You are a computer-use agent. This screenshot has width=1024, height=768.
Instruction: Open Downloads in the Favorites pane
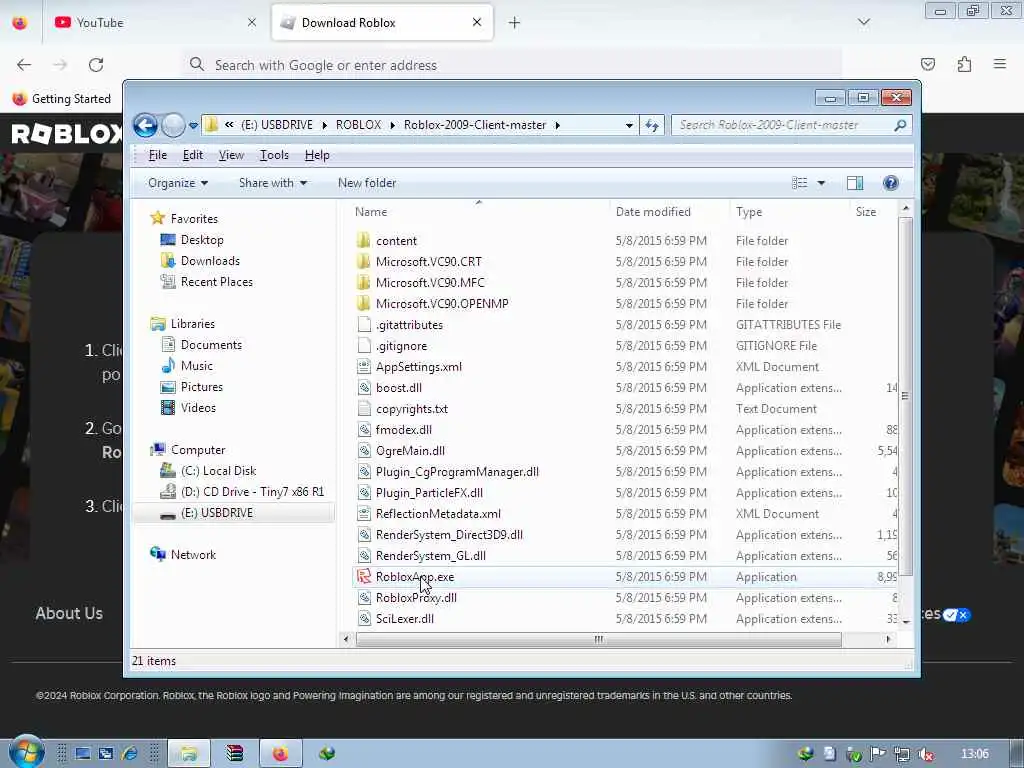point(210,261)
